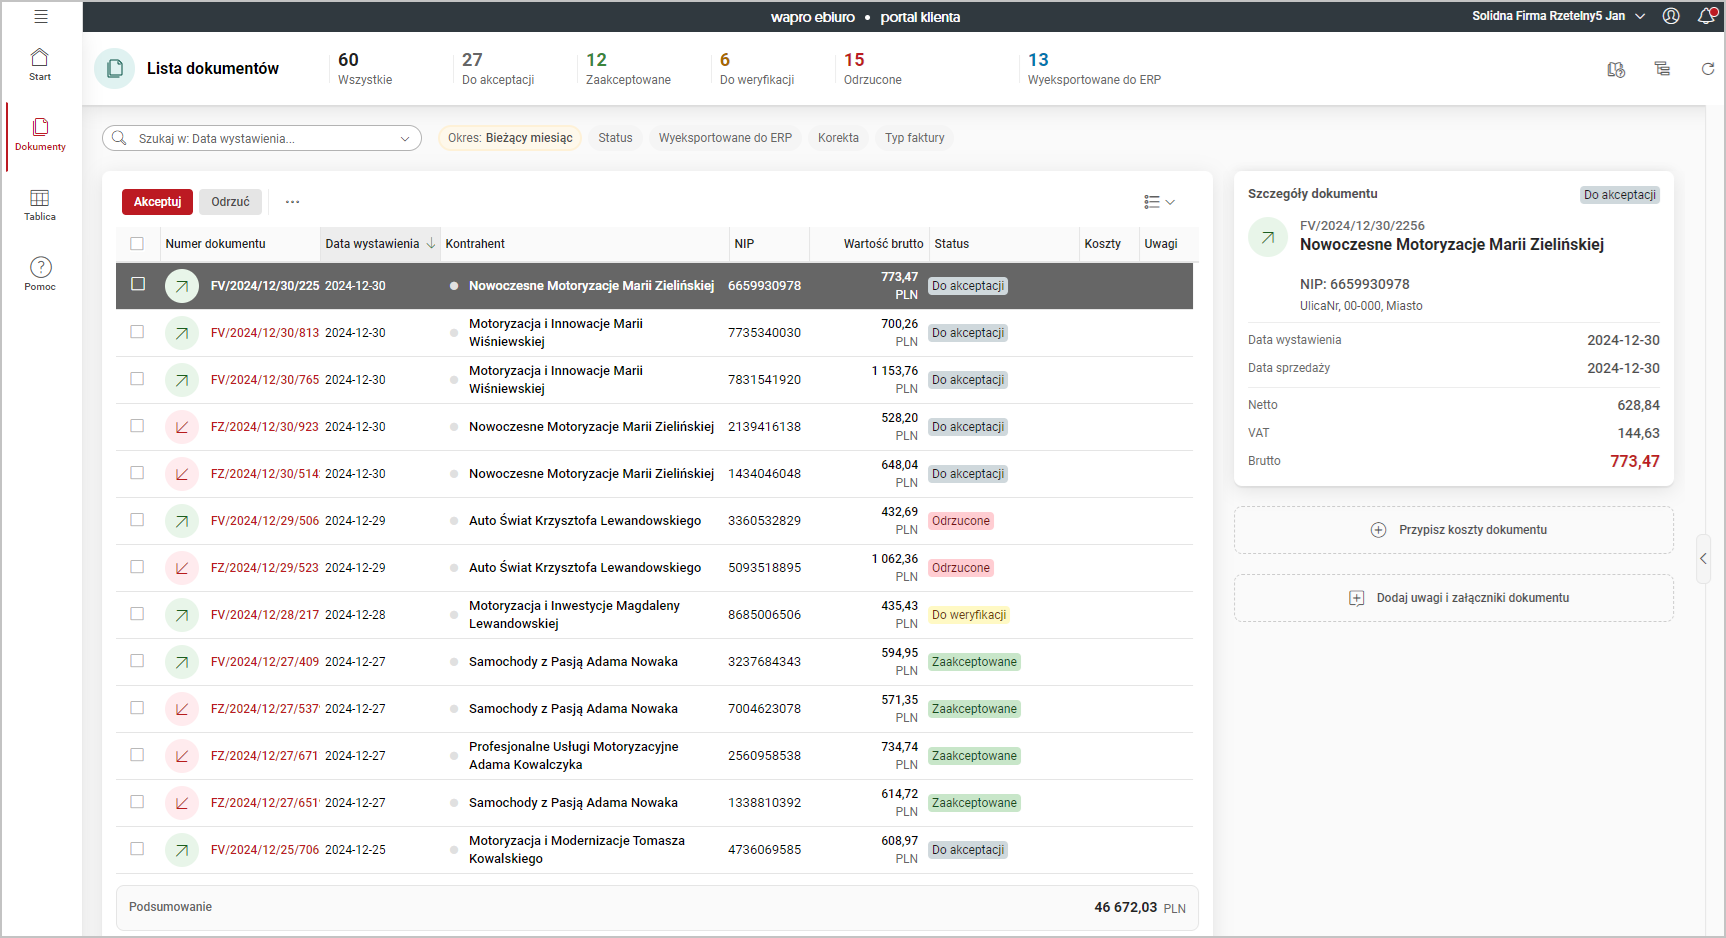Image resolution: width=1726 pixels, height=938 pixels.
Task: Click the refresh list icon
Action: point(1708,69)
